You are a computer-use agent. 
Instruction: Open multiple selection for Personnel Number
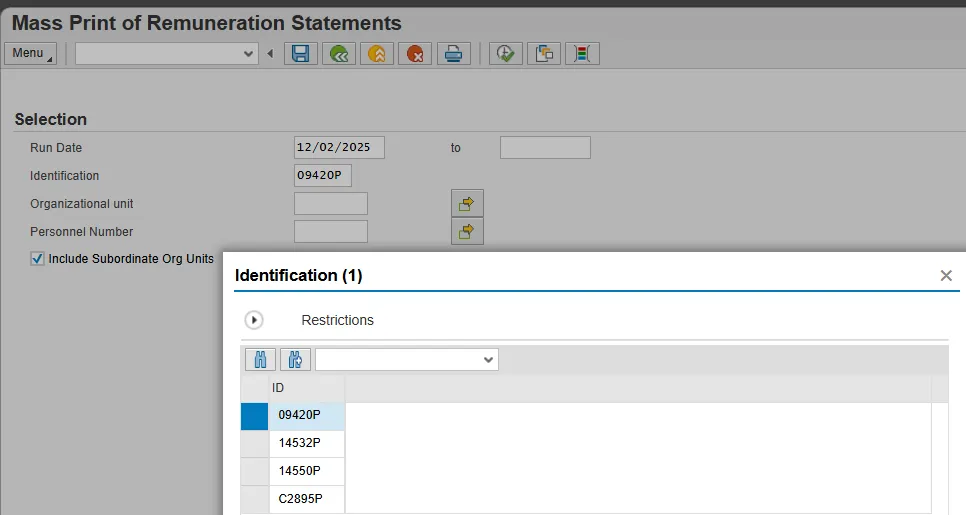point(467,232)
